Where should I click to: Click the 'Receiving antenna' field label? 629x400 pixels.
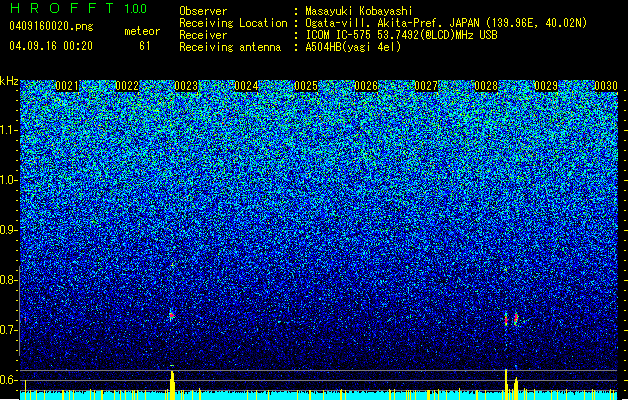click(230, 47)
